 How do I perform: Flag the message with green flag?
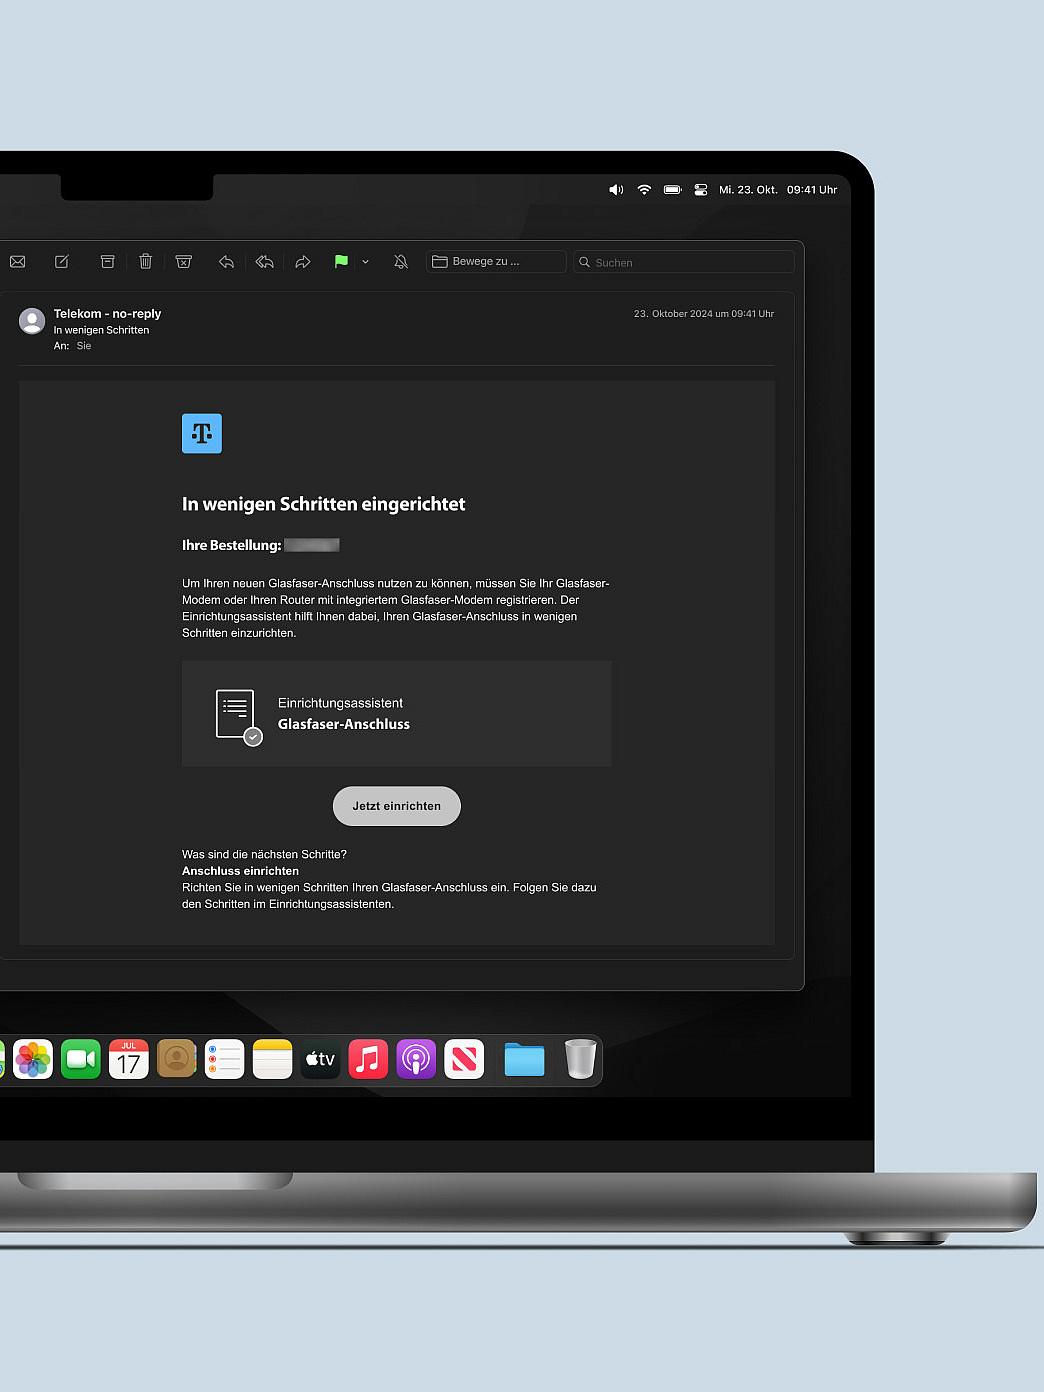pos(341,262)
